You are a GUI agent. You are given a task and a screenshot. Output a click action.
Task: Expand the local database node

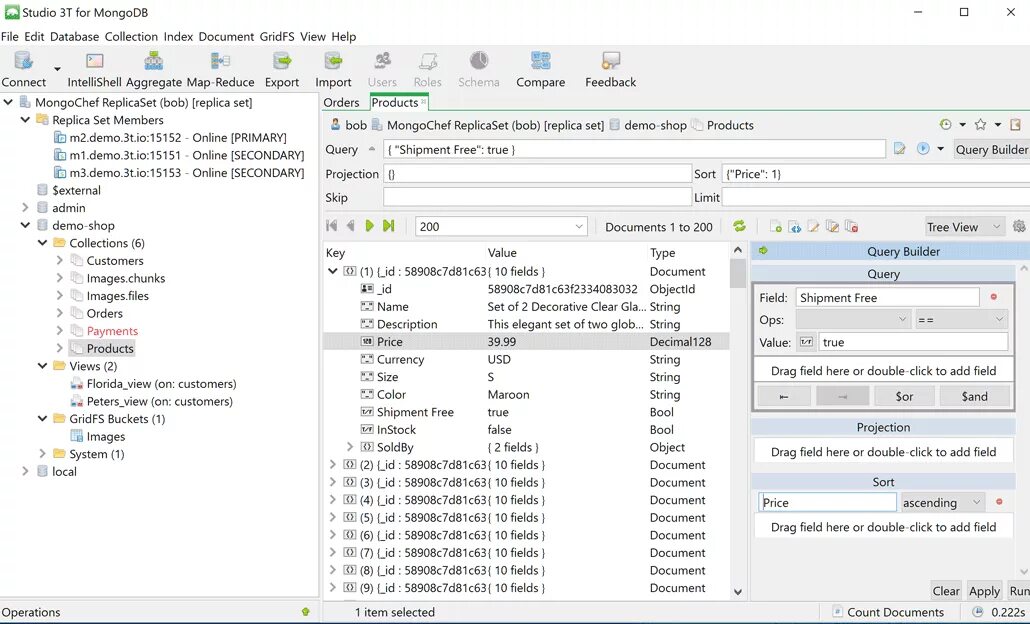pyautogui.click(x=25, y=471)
